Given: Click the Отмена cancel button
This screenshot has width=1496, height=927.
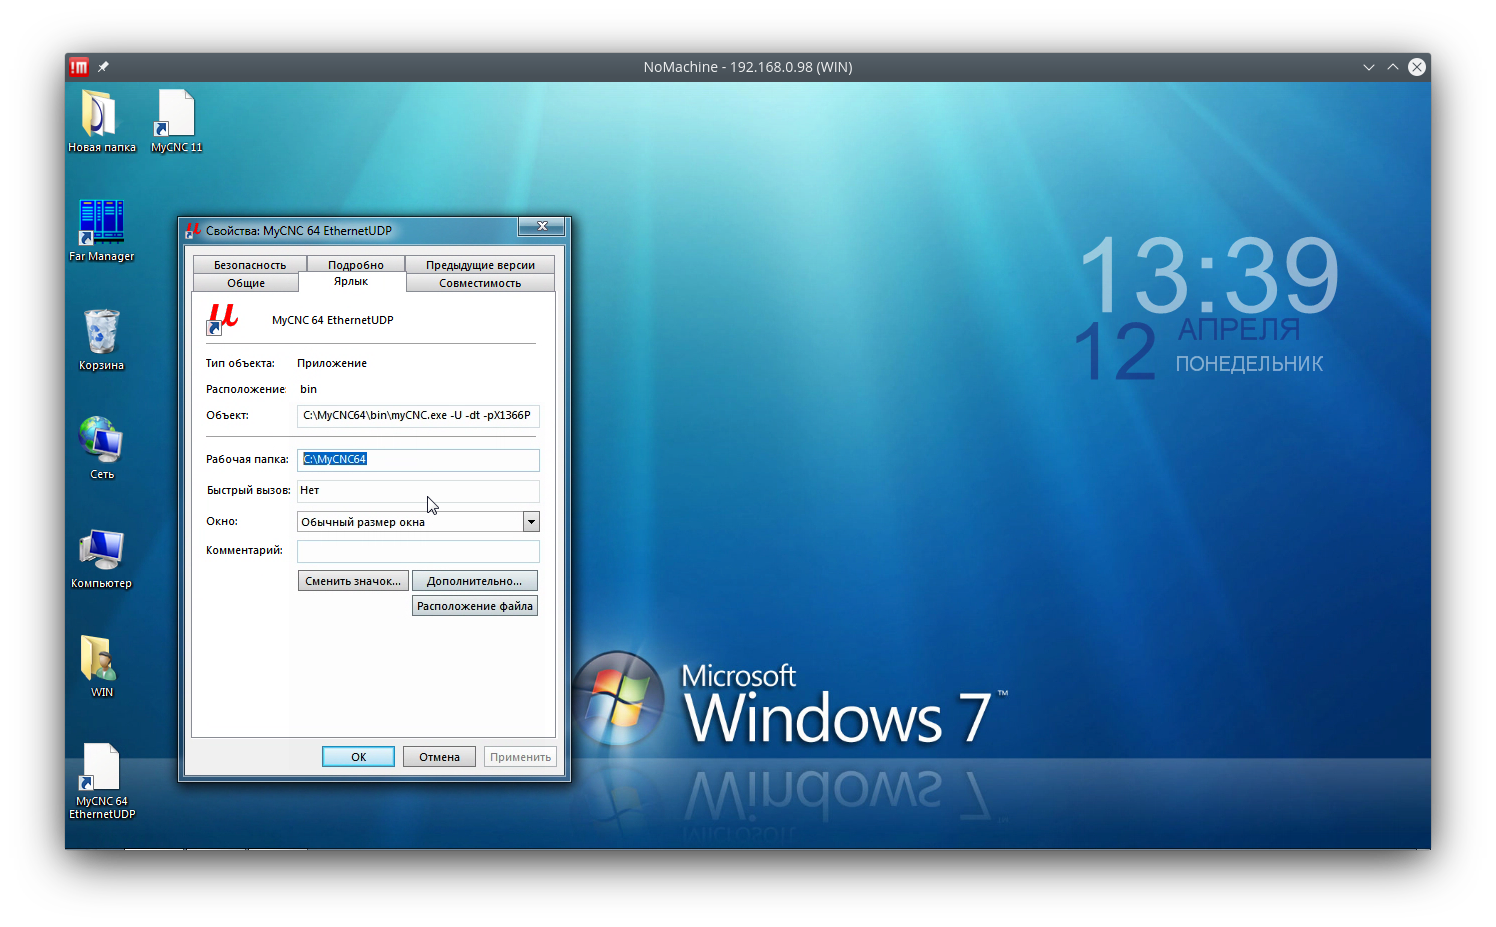Looking at the screenshot, I should tap(439, 757).
